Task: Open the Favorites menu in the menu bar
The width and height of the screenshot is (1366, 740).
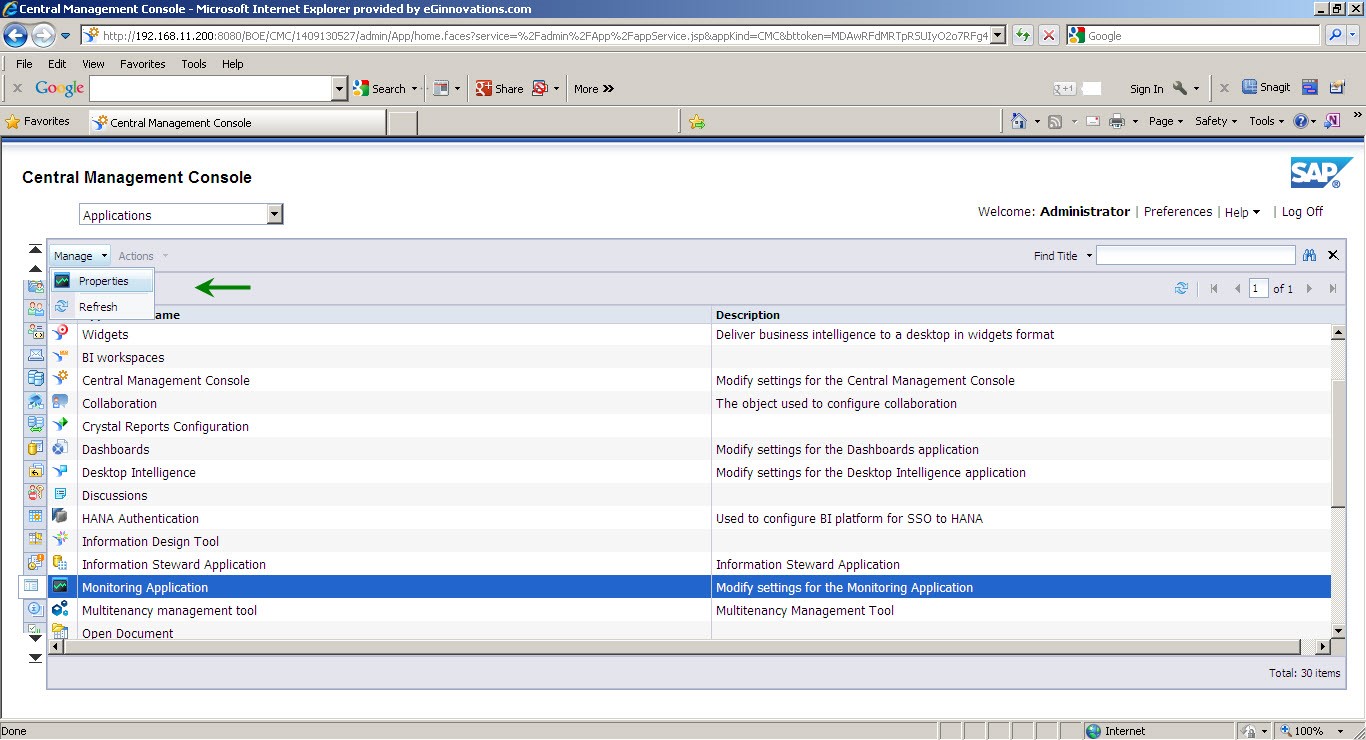Action: coord(143,64)
